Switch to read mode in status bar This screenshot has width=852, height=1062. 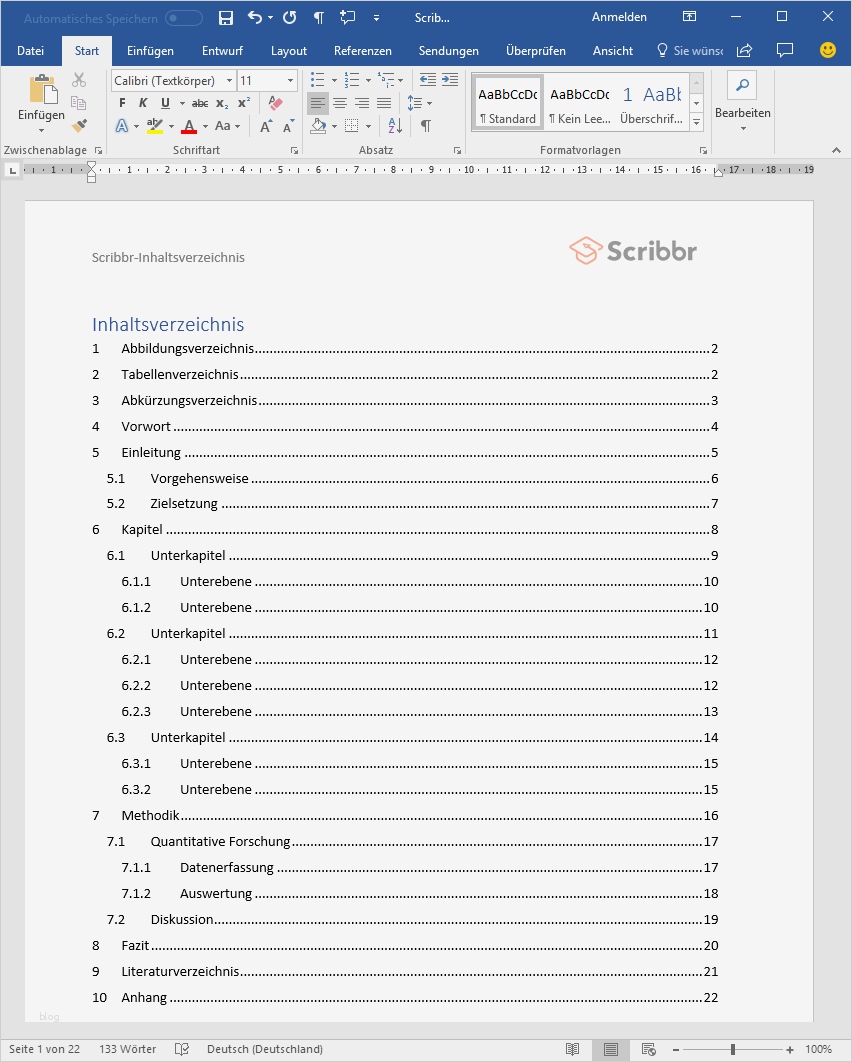pyautogui.click(x=572, y=1049)
